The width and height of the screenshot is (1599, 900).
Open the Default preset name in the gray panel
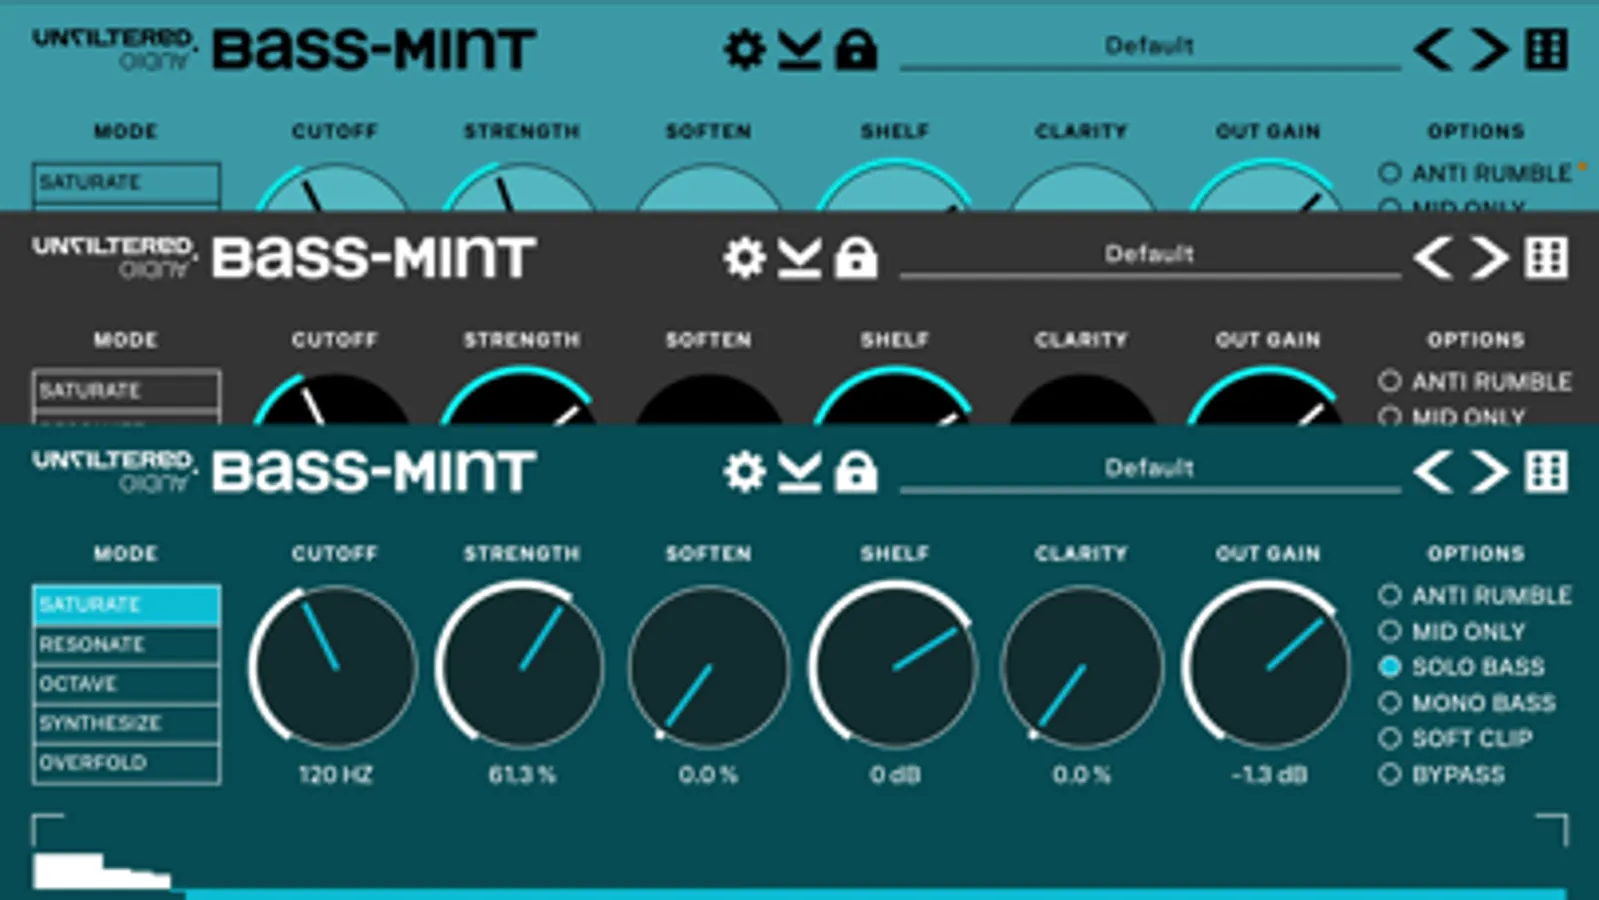[x=1149, y=254]
